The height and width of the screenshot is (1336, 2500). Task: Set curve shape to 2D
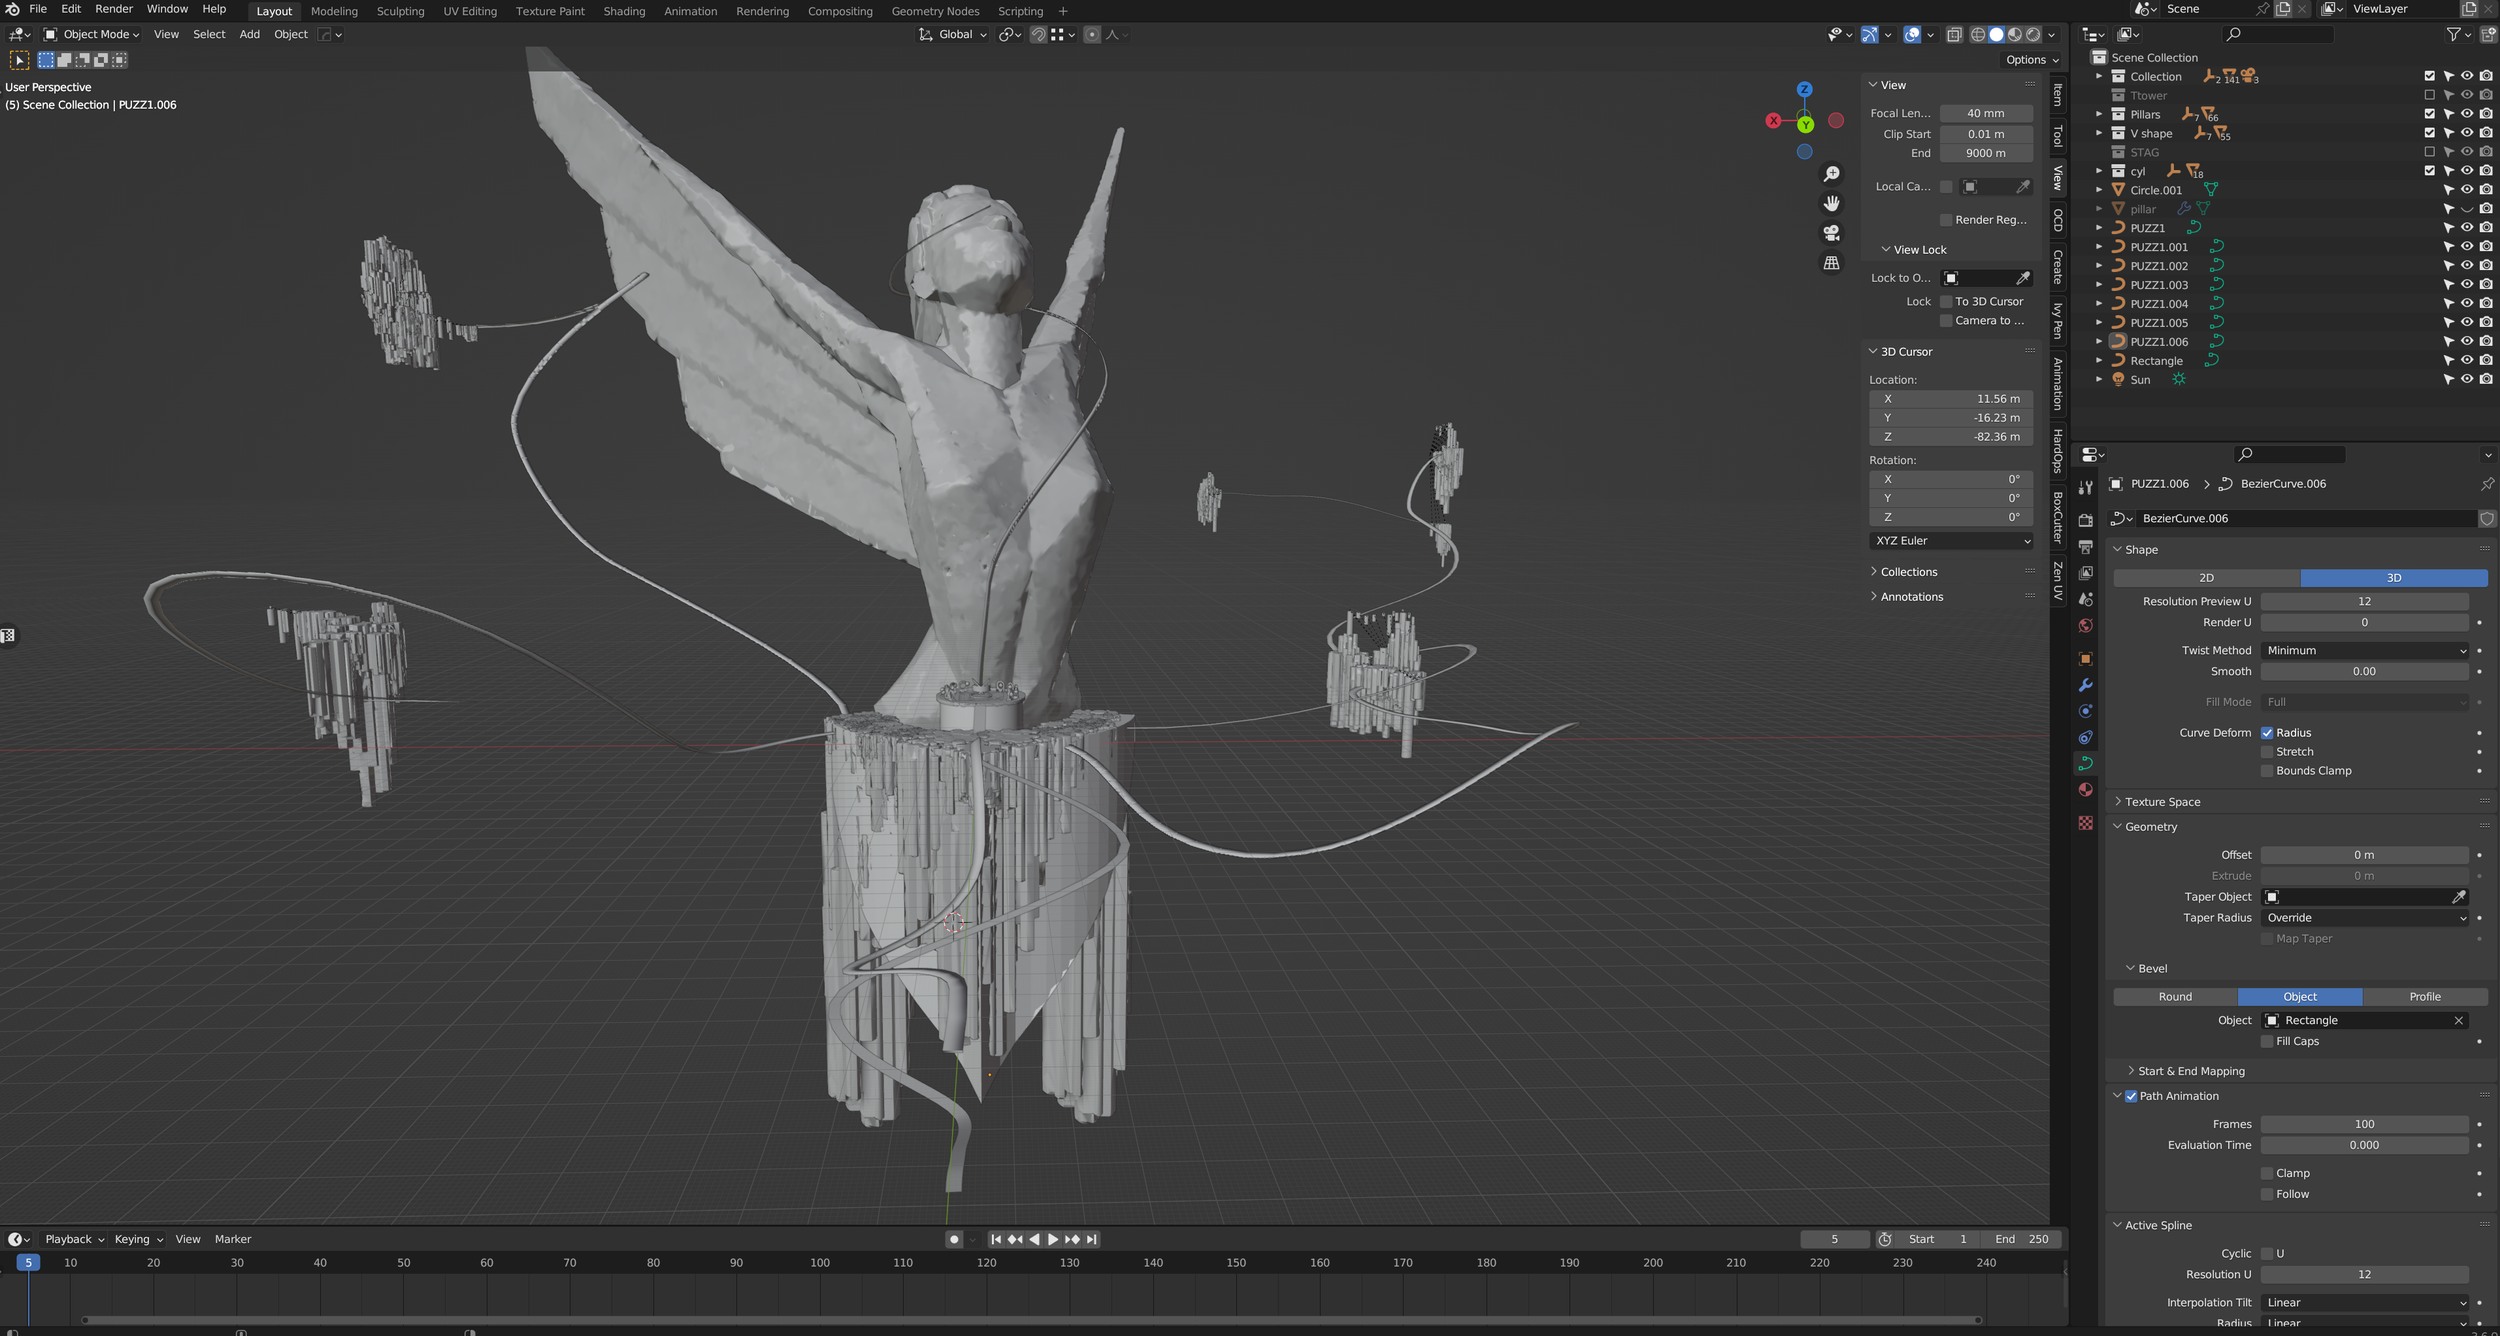tap(2206, 578)
